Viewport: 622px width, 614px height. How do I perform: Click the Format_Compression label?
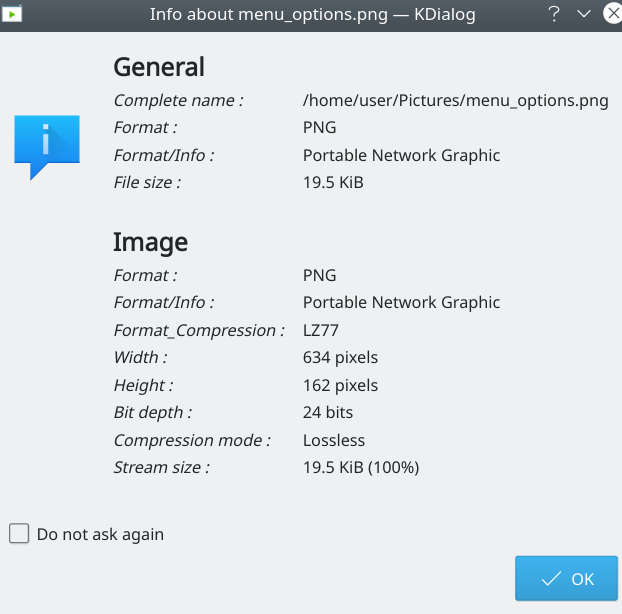[x=199, y=330]
